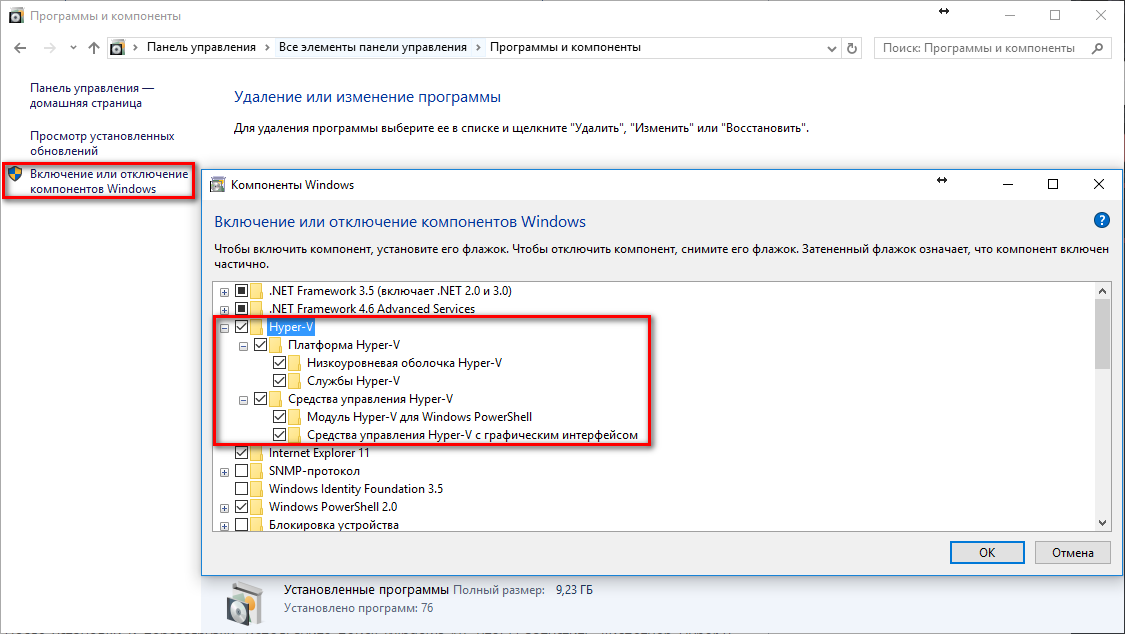Viewport: 1125px width, 634px height.
Task: Uncheck the Hyper-V root checkbox
Action: click(242, 327)
